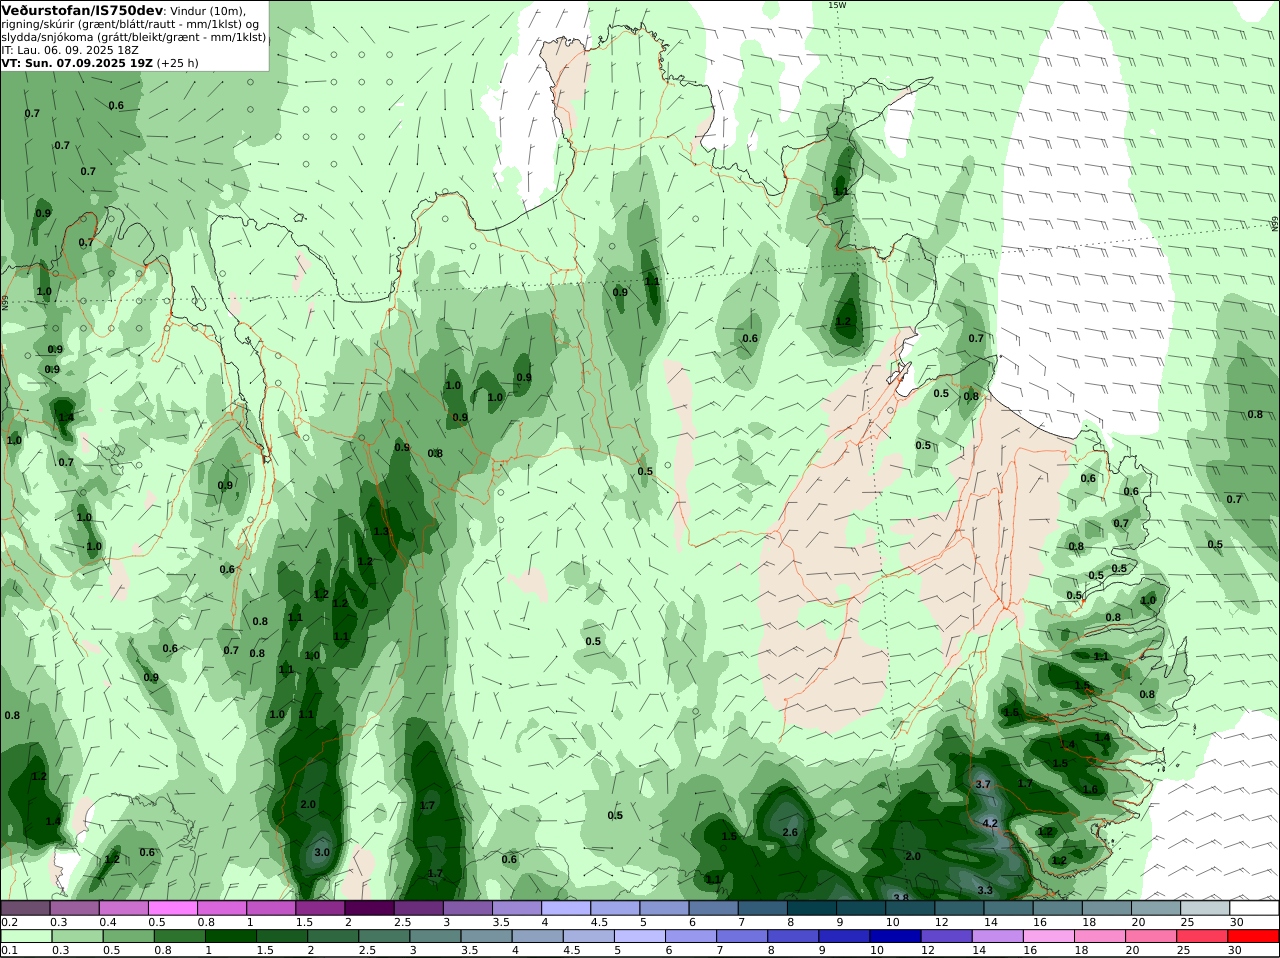Click the 3.0 precipitation value on the map
Viewport: 1280px width, 958px height.
pos(322,852)
